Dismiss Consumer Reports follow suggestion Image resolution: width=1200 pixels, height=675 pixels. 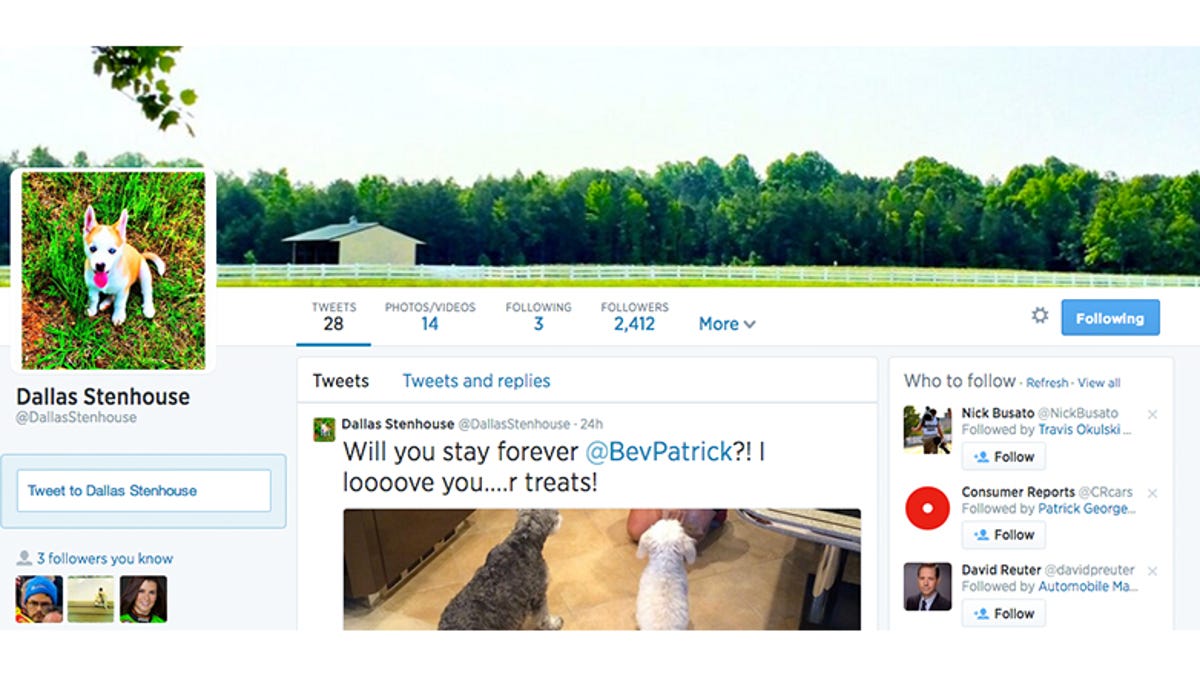pos(1152,493)
